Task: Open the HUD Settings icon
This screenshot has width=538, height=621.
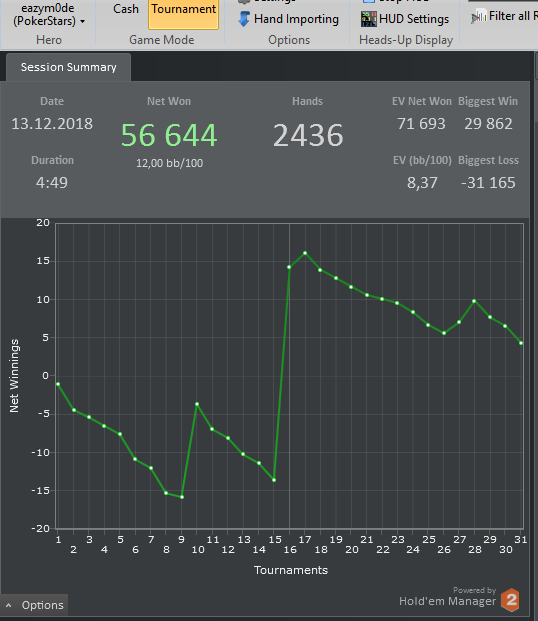Action: click(x=368, y=19)
